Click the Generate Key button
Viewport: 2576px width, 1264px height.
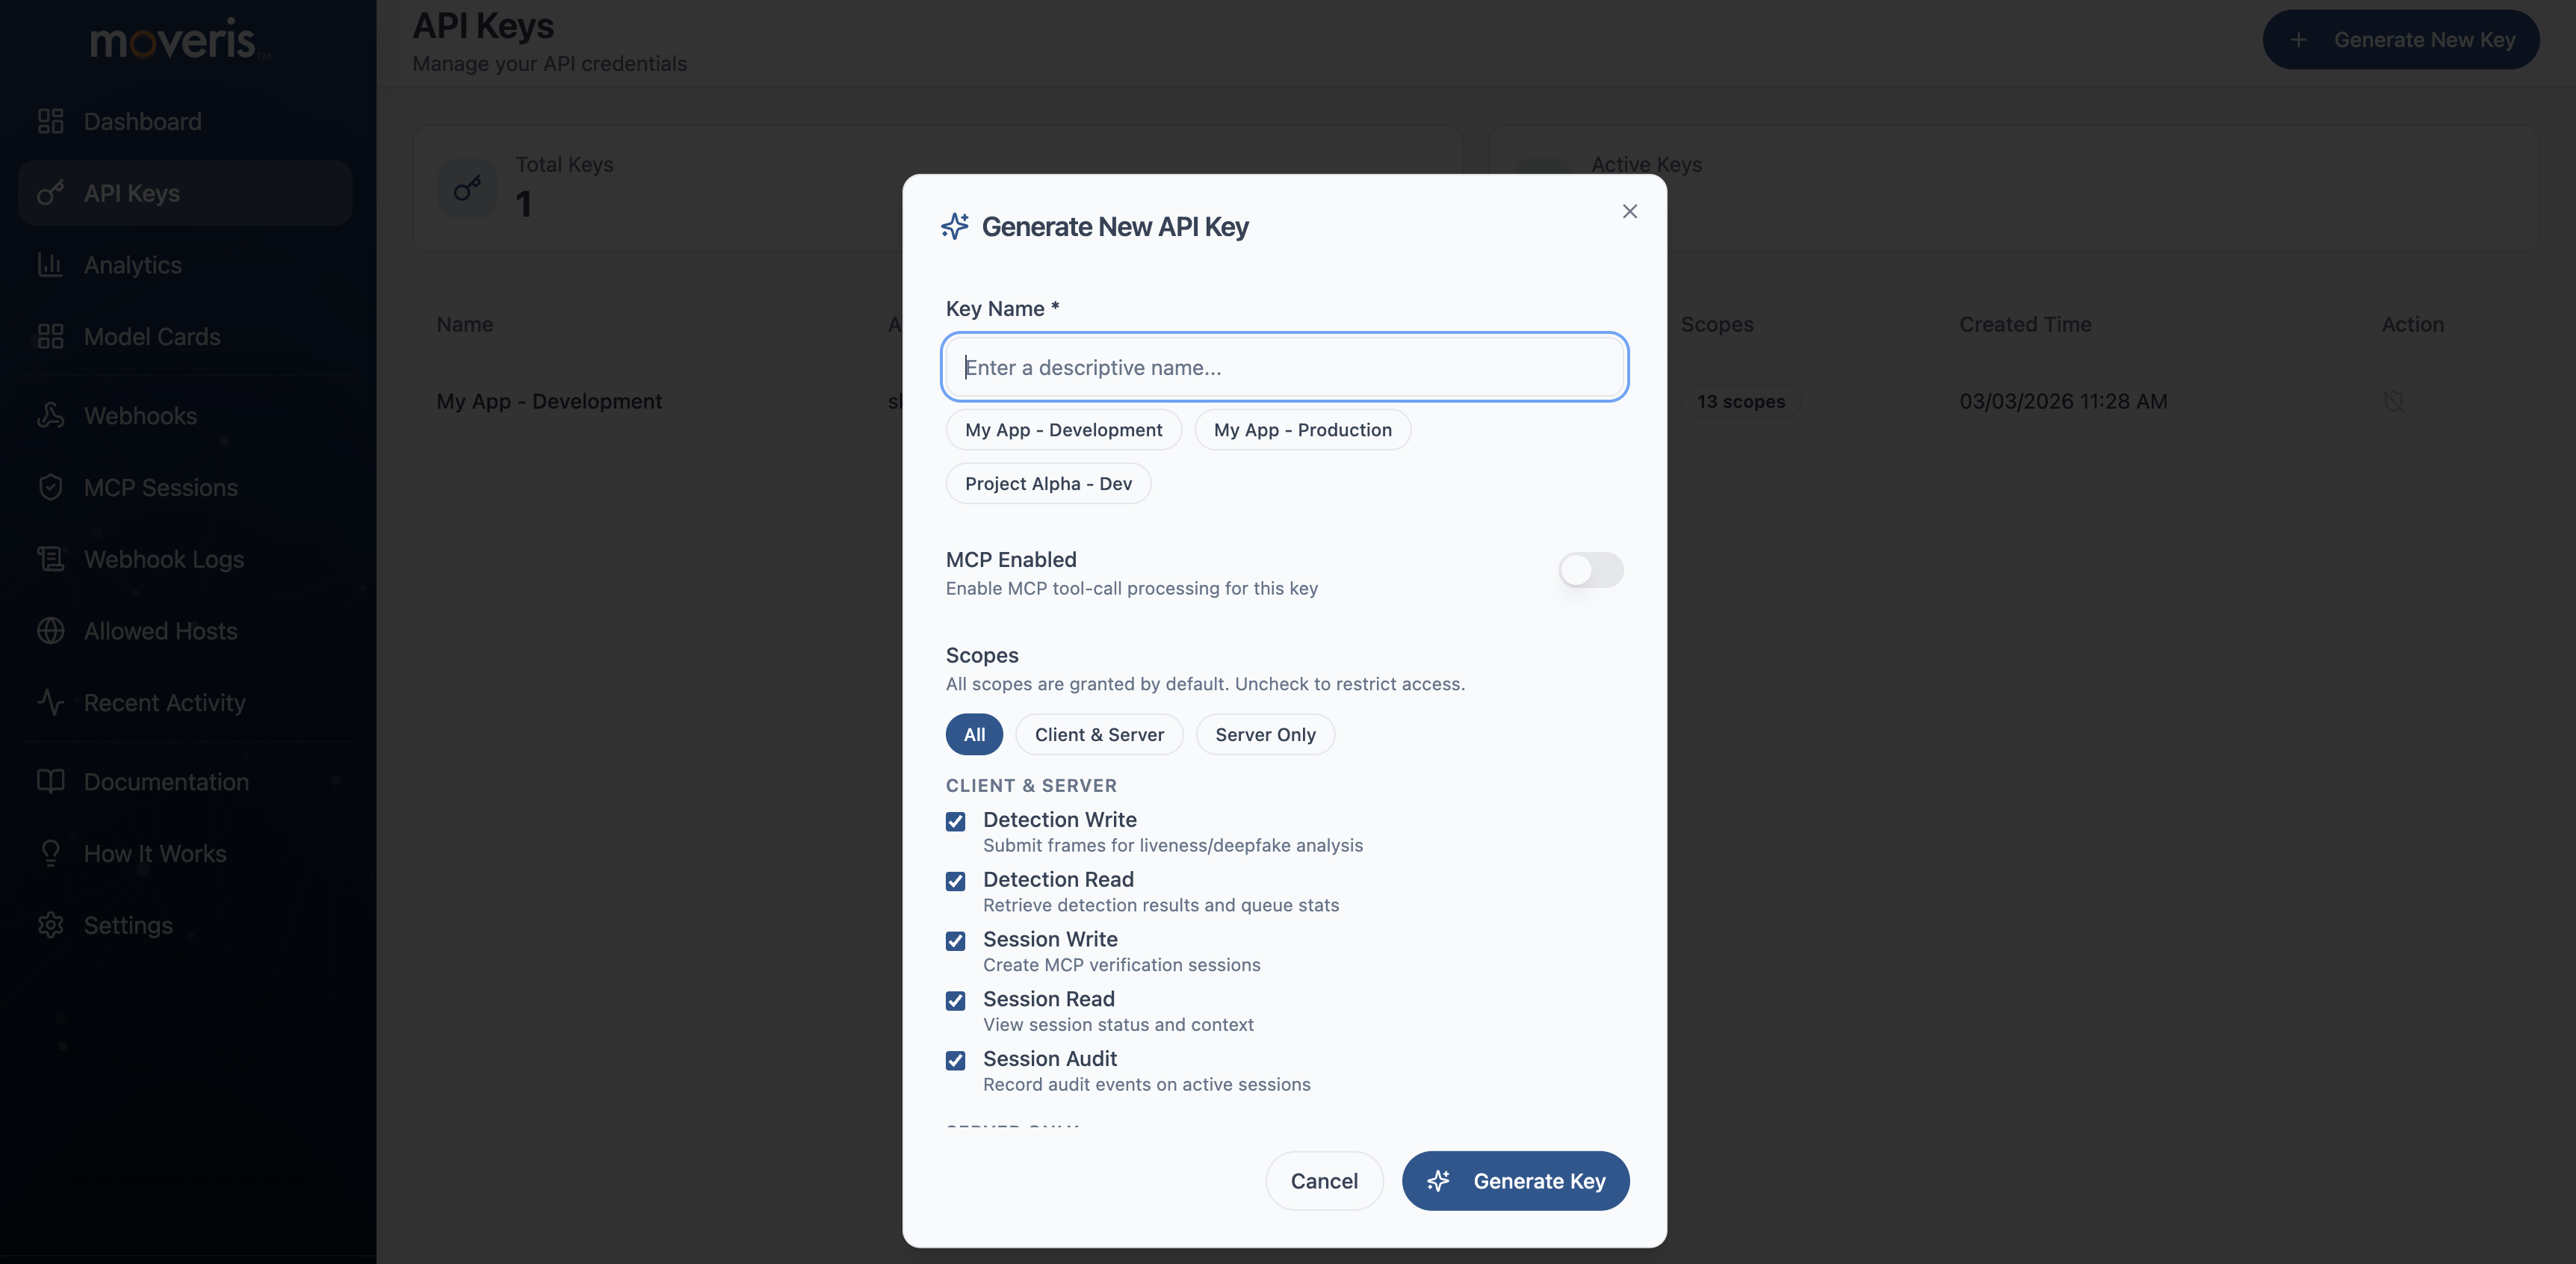point(1515,1180)
